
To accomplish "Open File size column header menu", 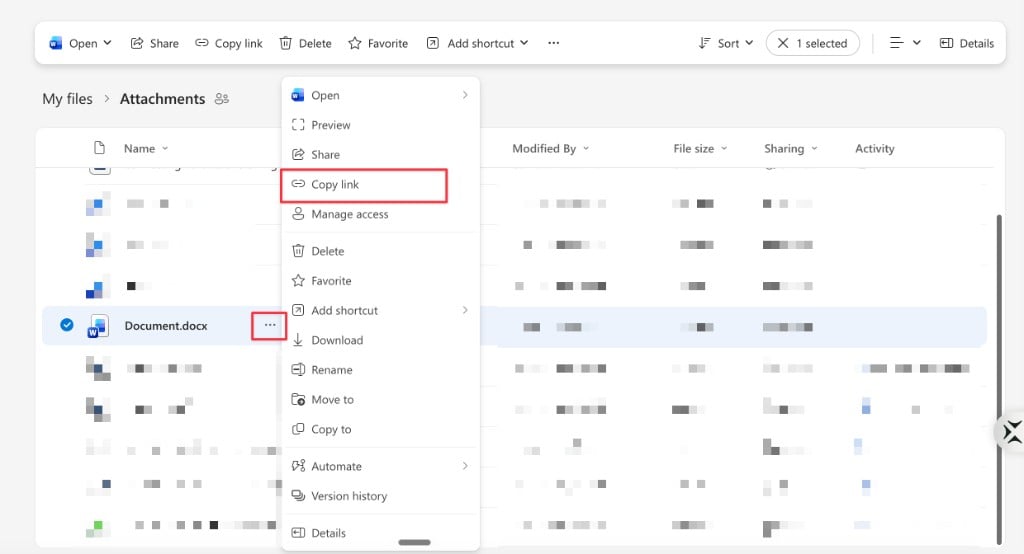I will (700, 148).
